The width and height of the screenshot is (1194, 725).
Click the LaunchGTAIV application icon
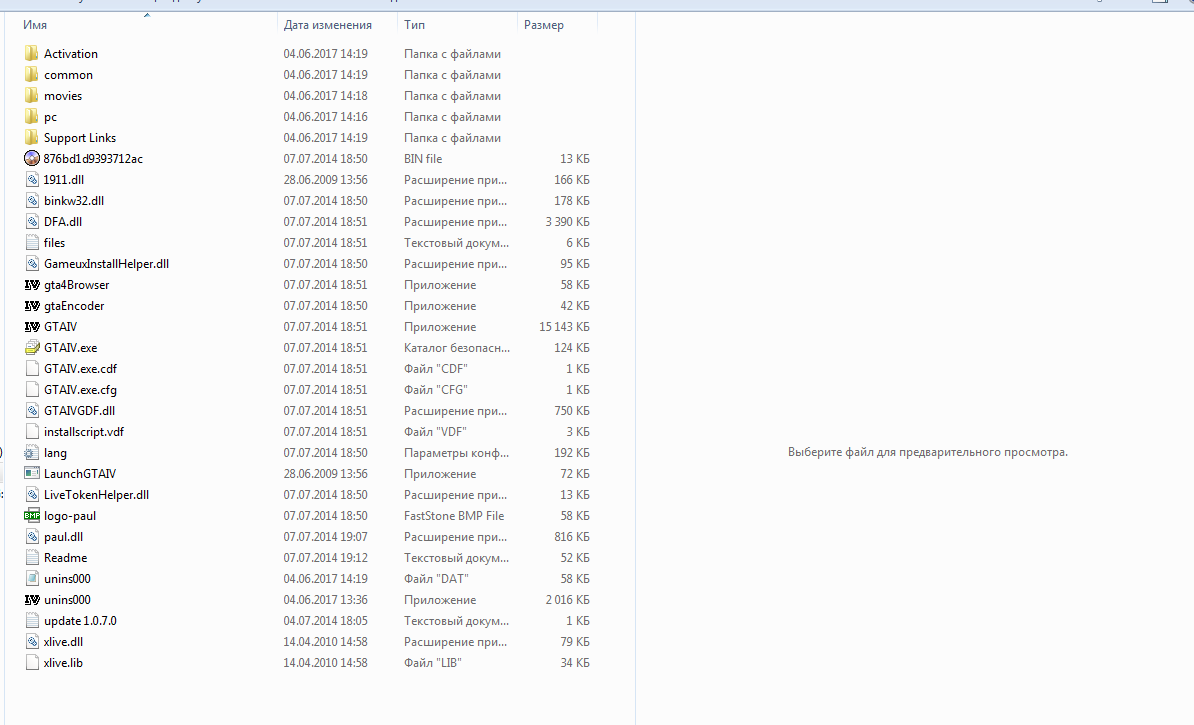point(32,474)
